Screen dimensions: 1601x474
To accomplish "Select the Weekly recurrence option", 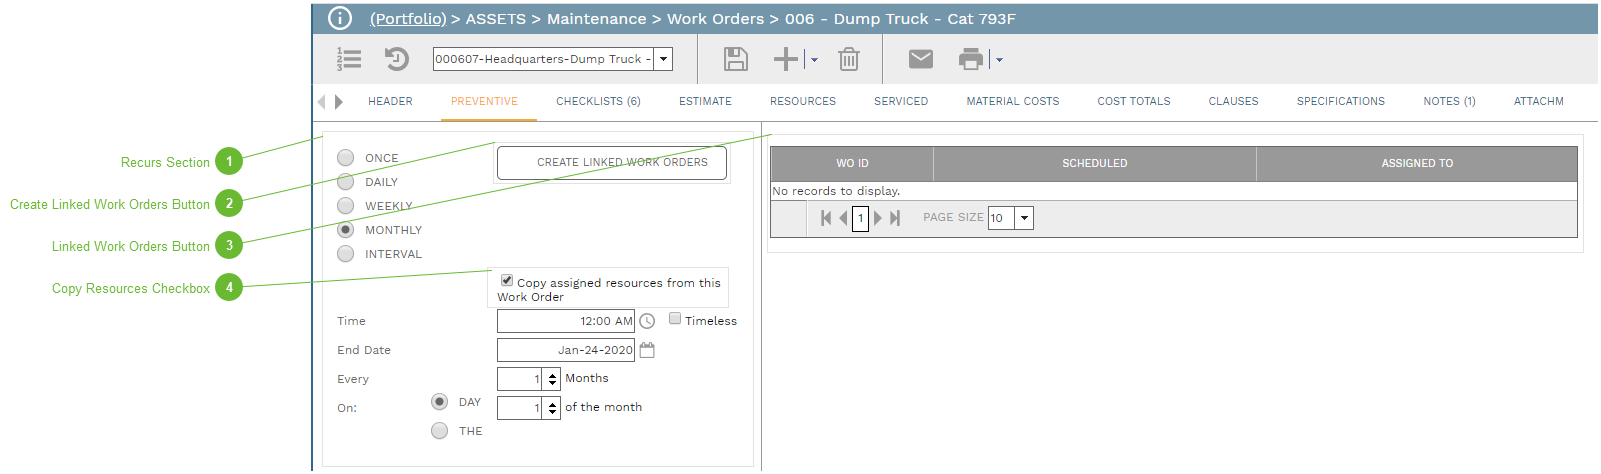I will 346,206.
